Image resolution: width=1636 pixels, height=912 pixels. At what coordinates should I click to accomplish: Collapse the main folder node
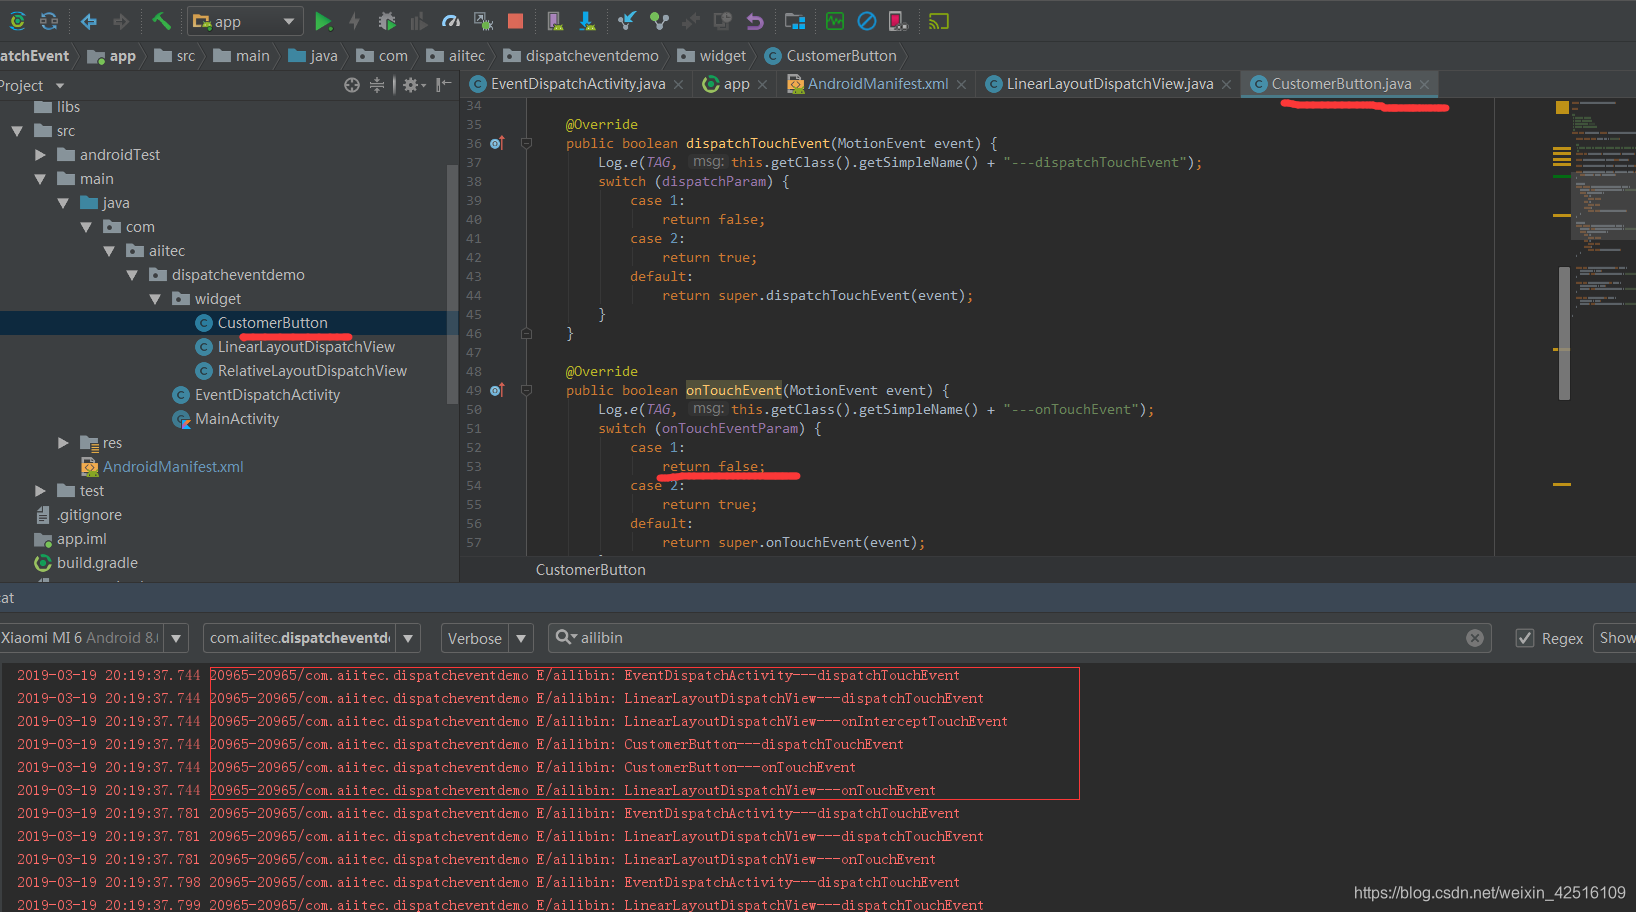pyautogui.click(x=40, y=179)
